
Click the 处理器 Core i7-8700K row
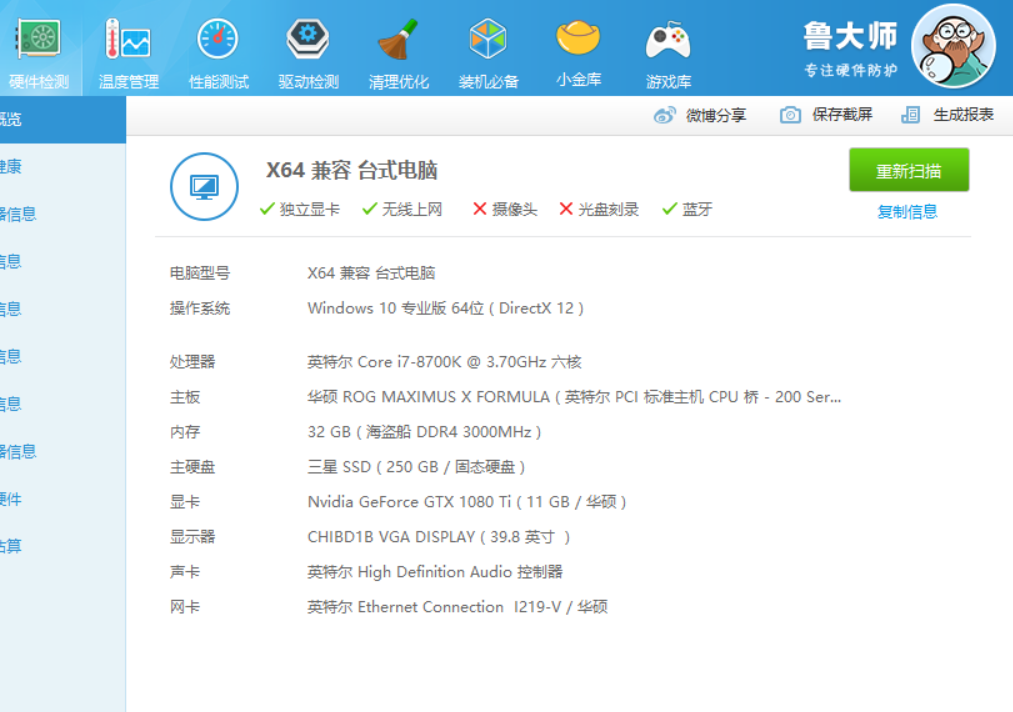(444, 362)
